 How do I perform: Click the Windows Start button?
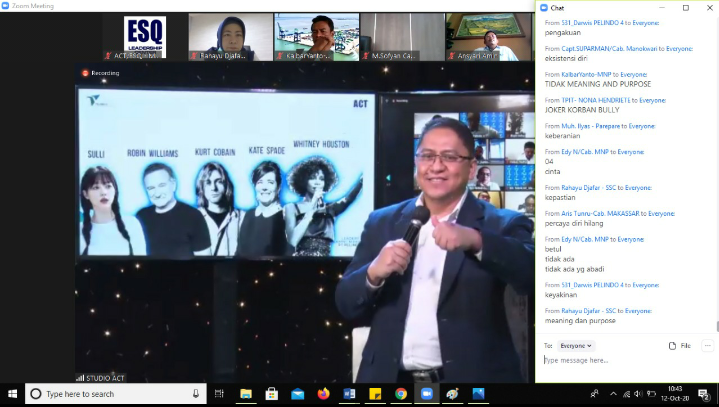(11, 394)
